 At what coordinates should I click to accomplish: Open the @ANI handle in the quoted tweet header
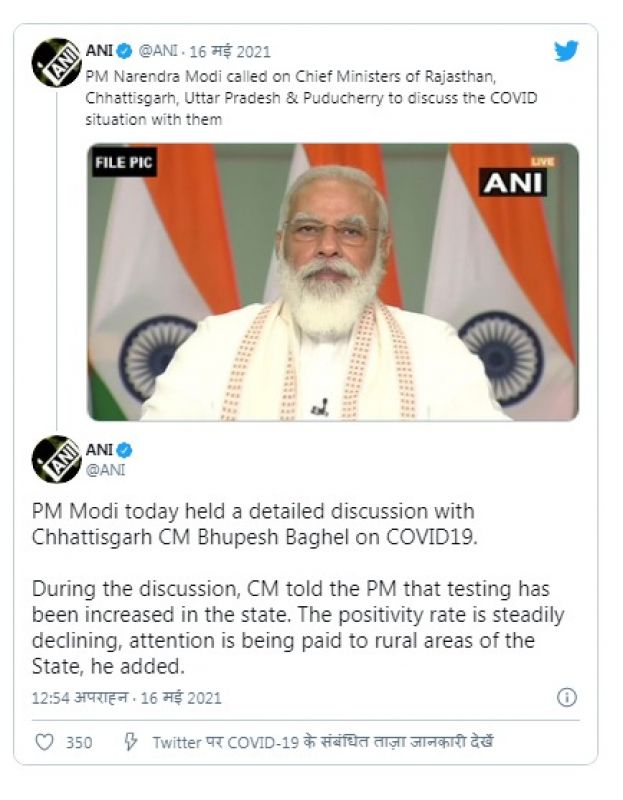158,51
